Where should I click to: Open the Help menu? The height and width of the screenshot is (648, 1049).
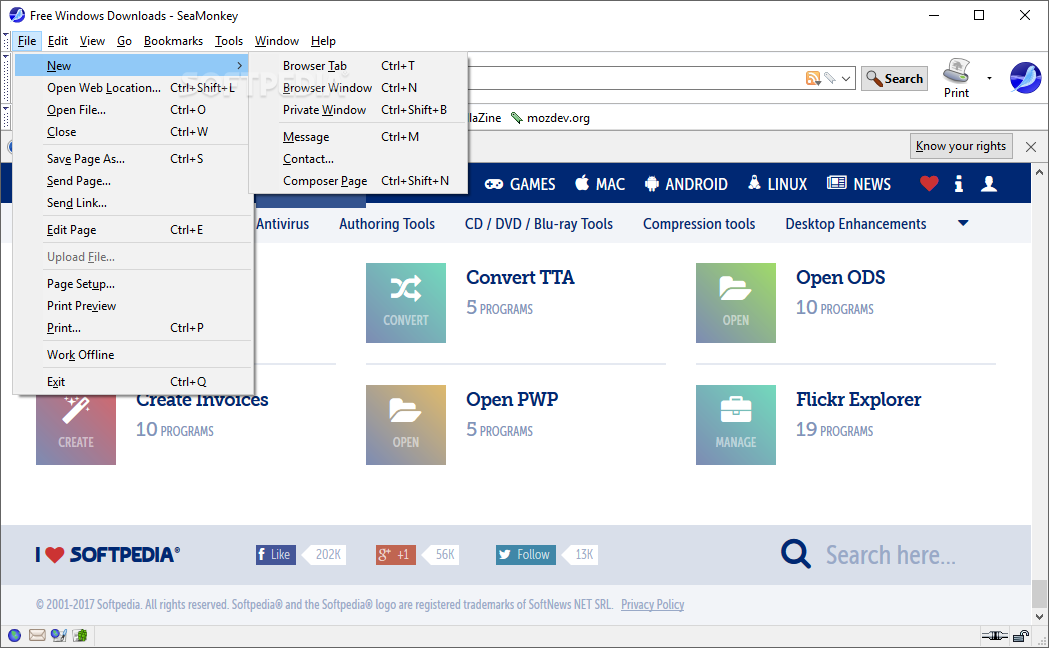[323, 41]
